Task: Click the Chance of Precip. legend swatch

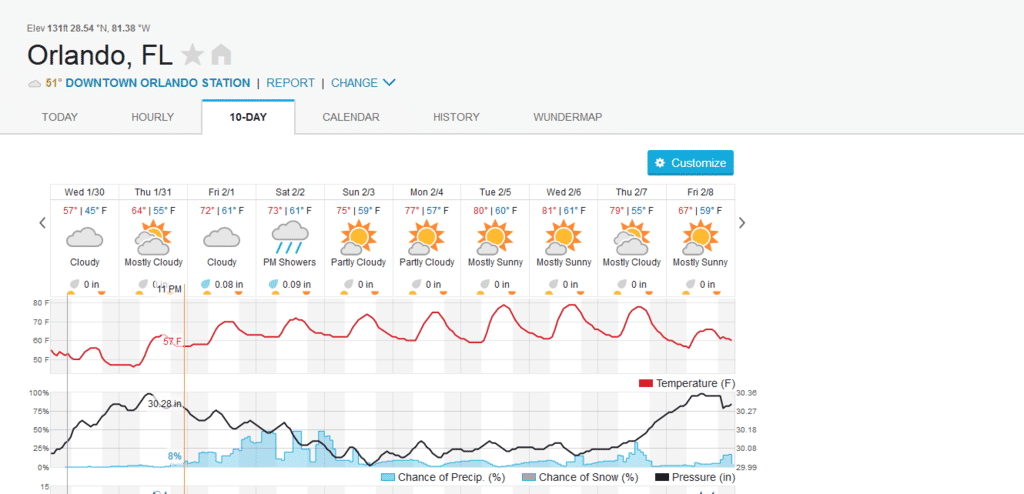Action: coord(388,478)
